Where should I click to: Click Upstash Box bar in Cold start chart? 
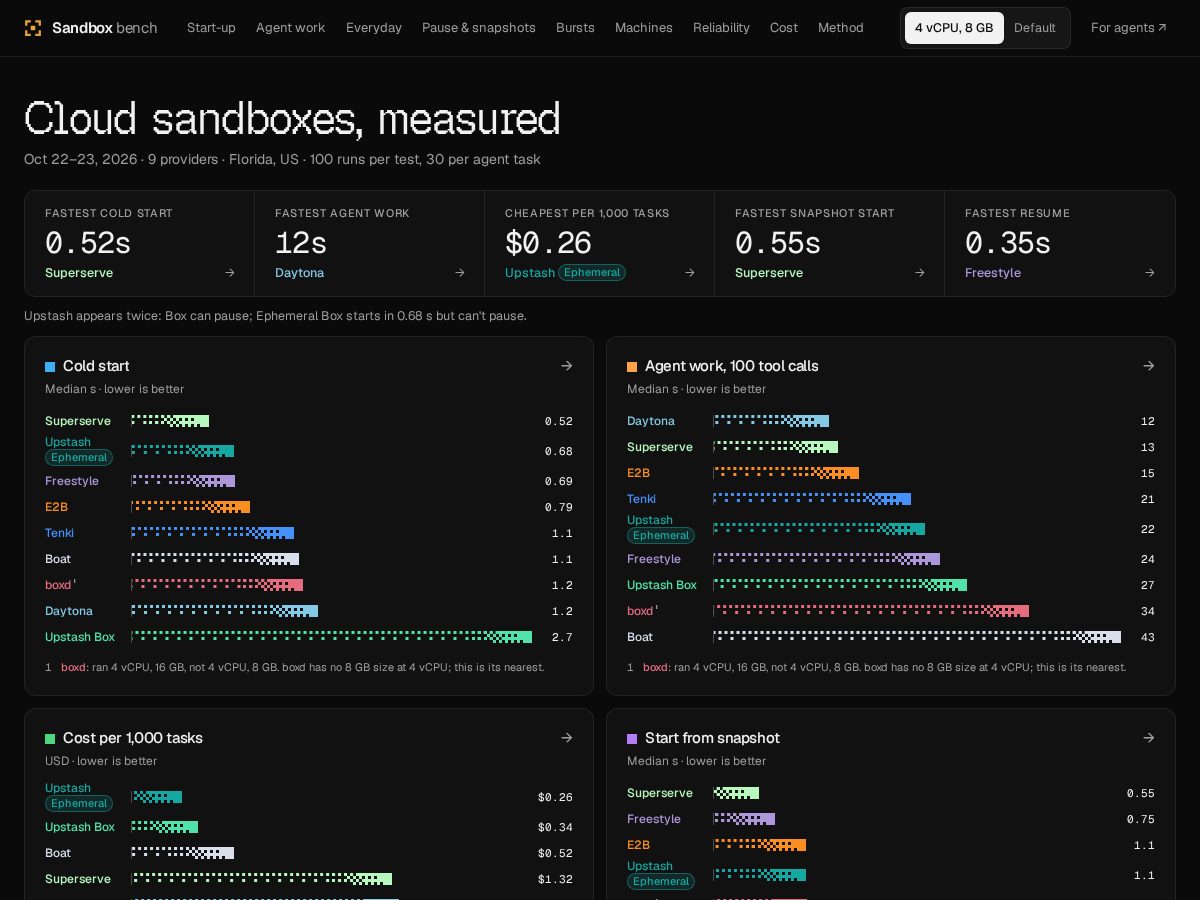tap(331, 637)
